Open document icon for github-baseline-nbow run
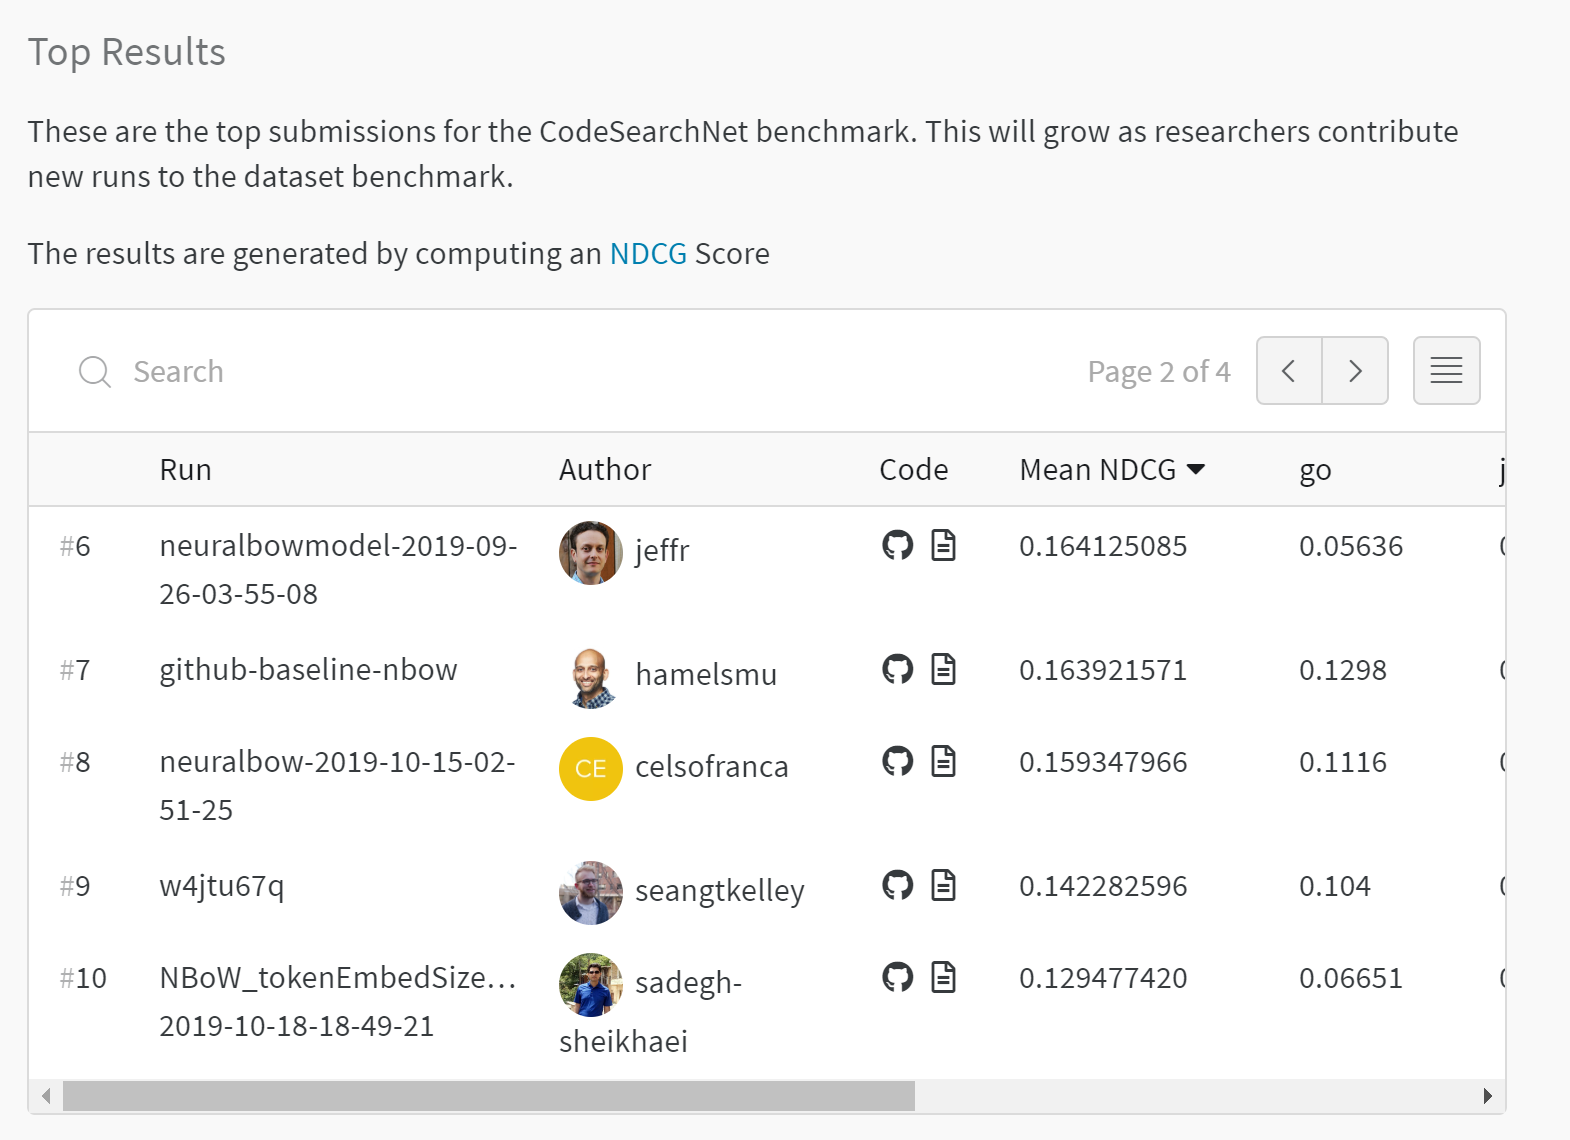Viewport: 1570px width, 1140px height. (943, 669)
